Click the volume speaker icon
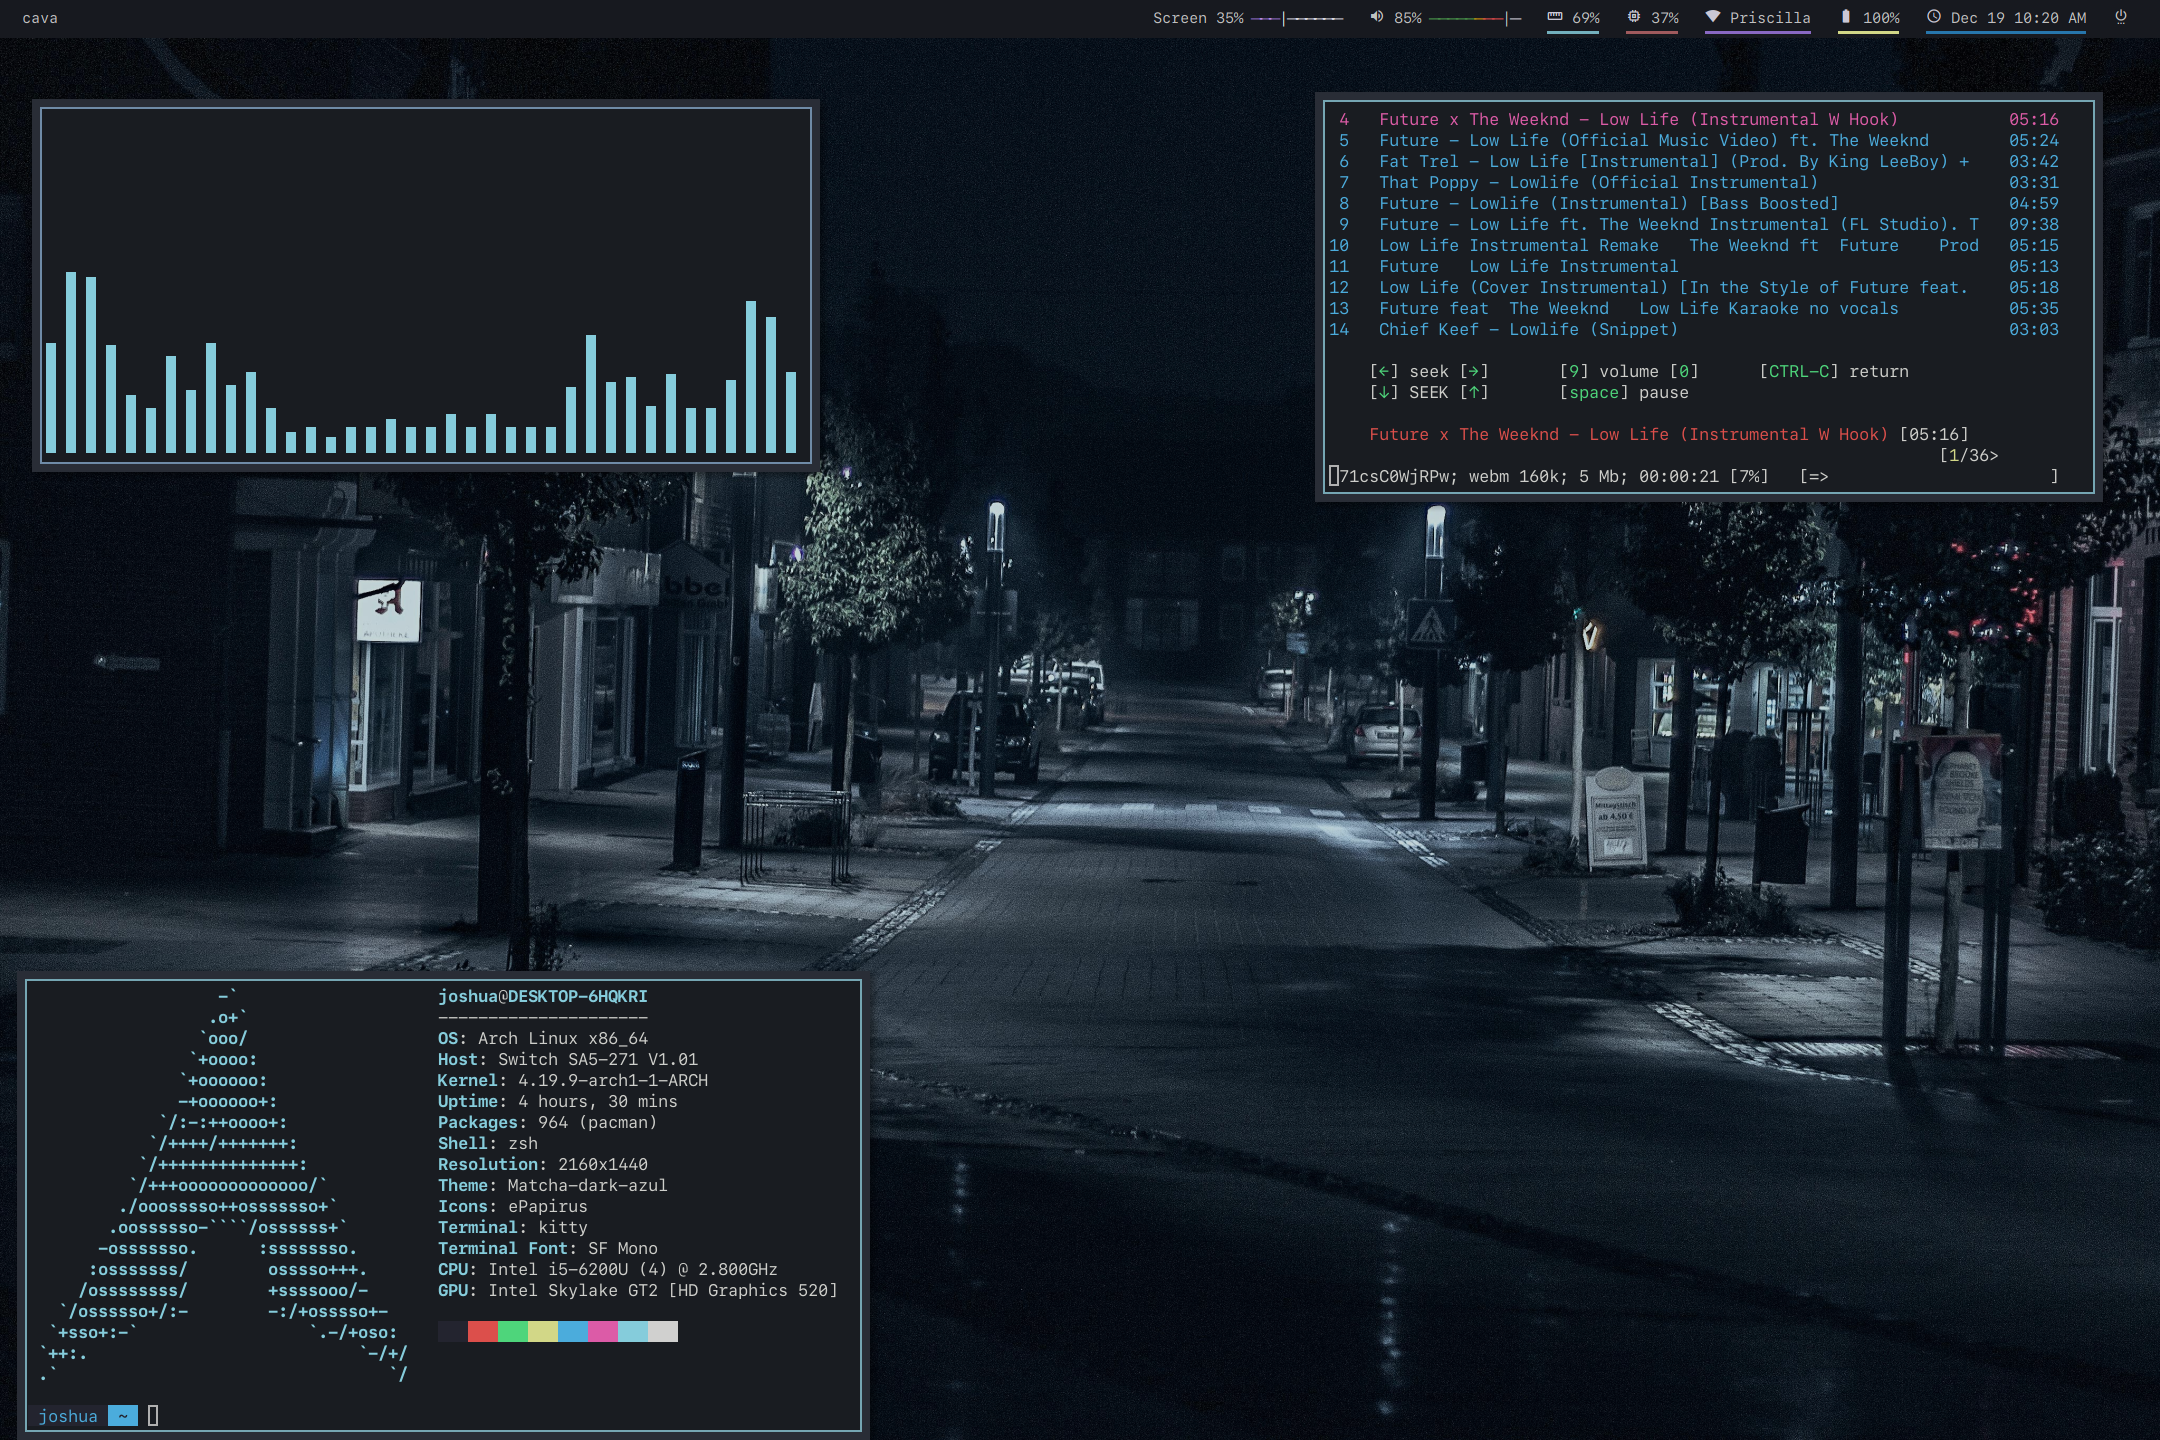Image resolution: width=2160 pixels, height=1440 pixels. pyautogui.click(x=1376, y=17)
